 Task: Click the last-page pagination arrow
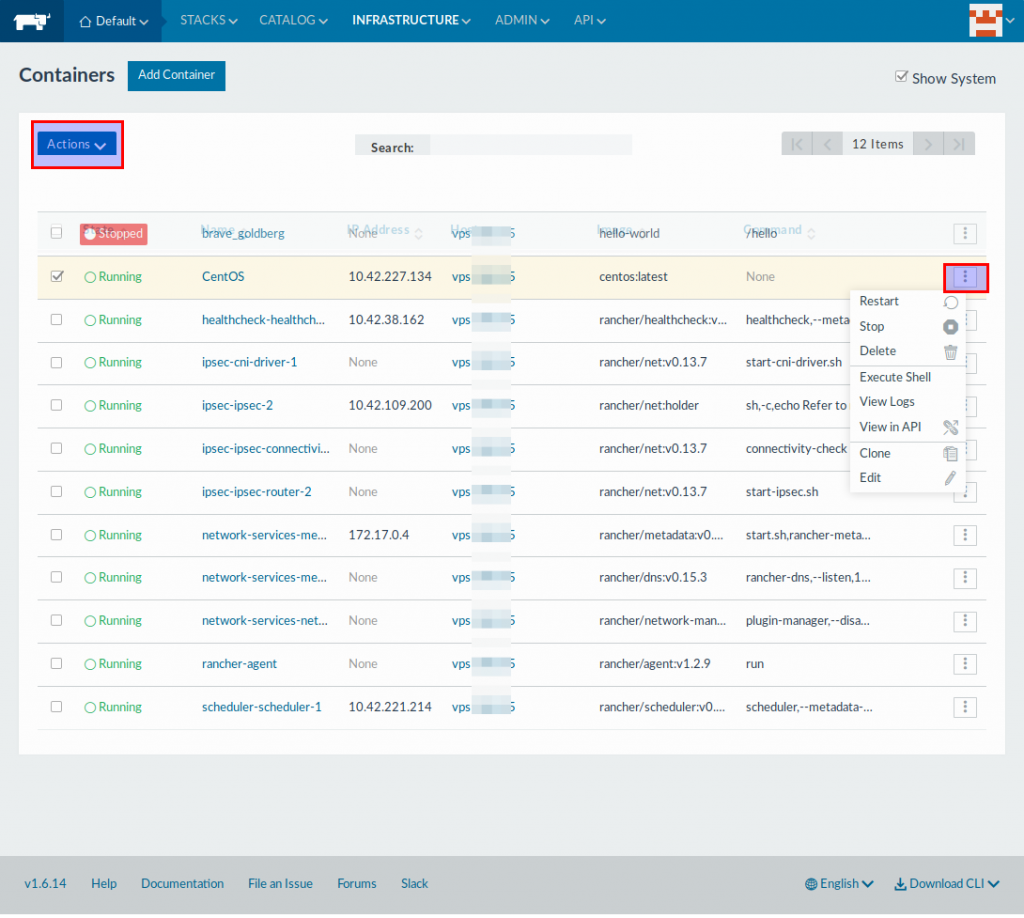[x=959, y=143]
